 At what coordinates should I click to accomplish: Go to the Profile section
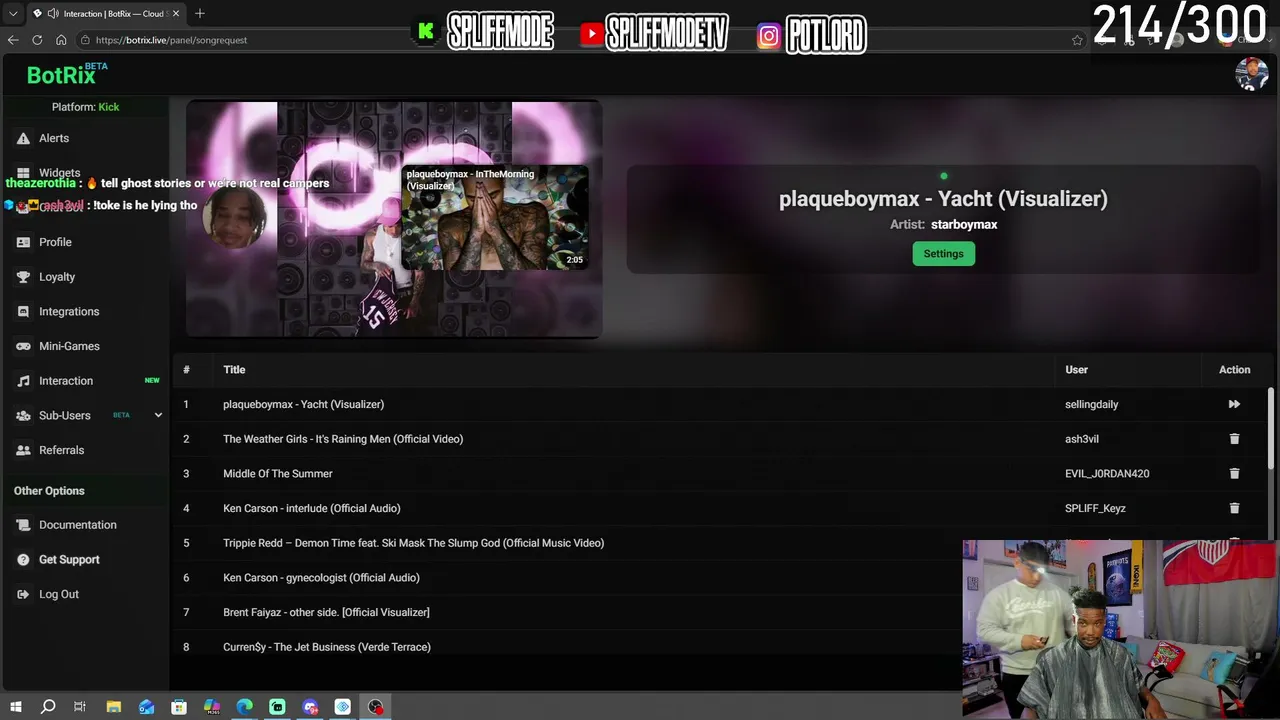click(x=55, y=242)
